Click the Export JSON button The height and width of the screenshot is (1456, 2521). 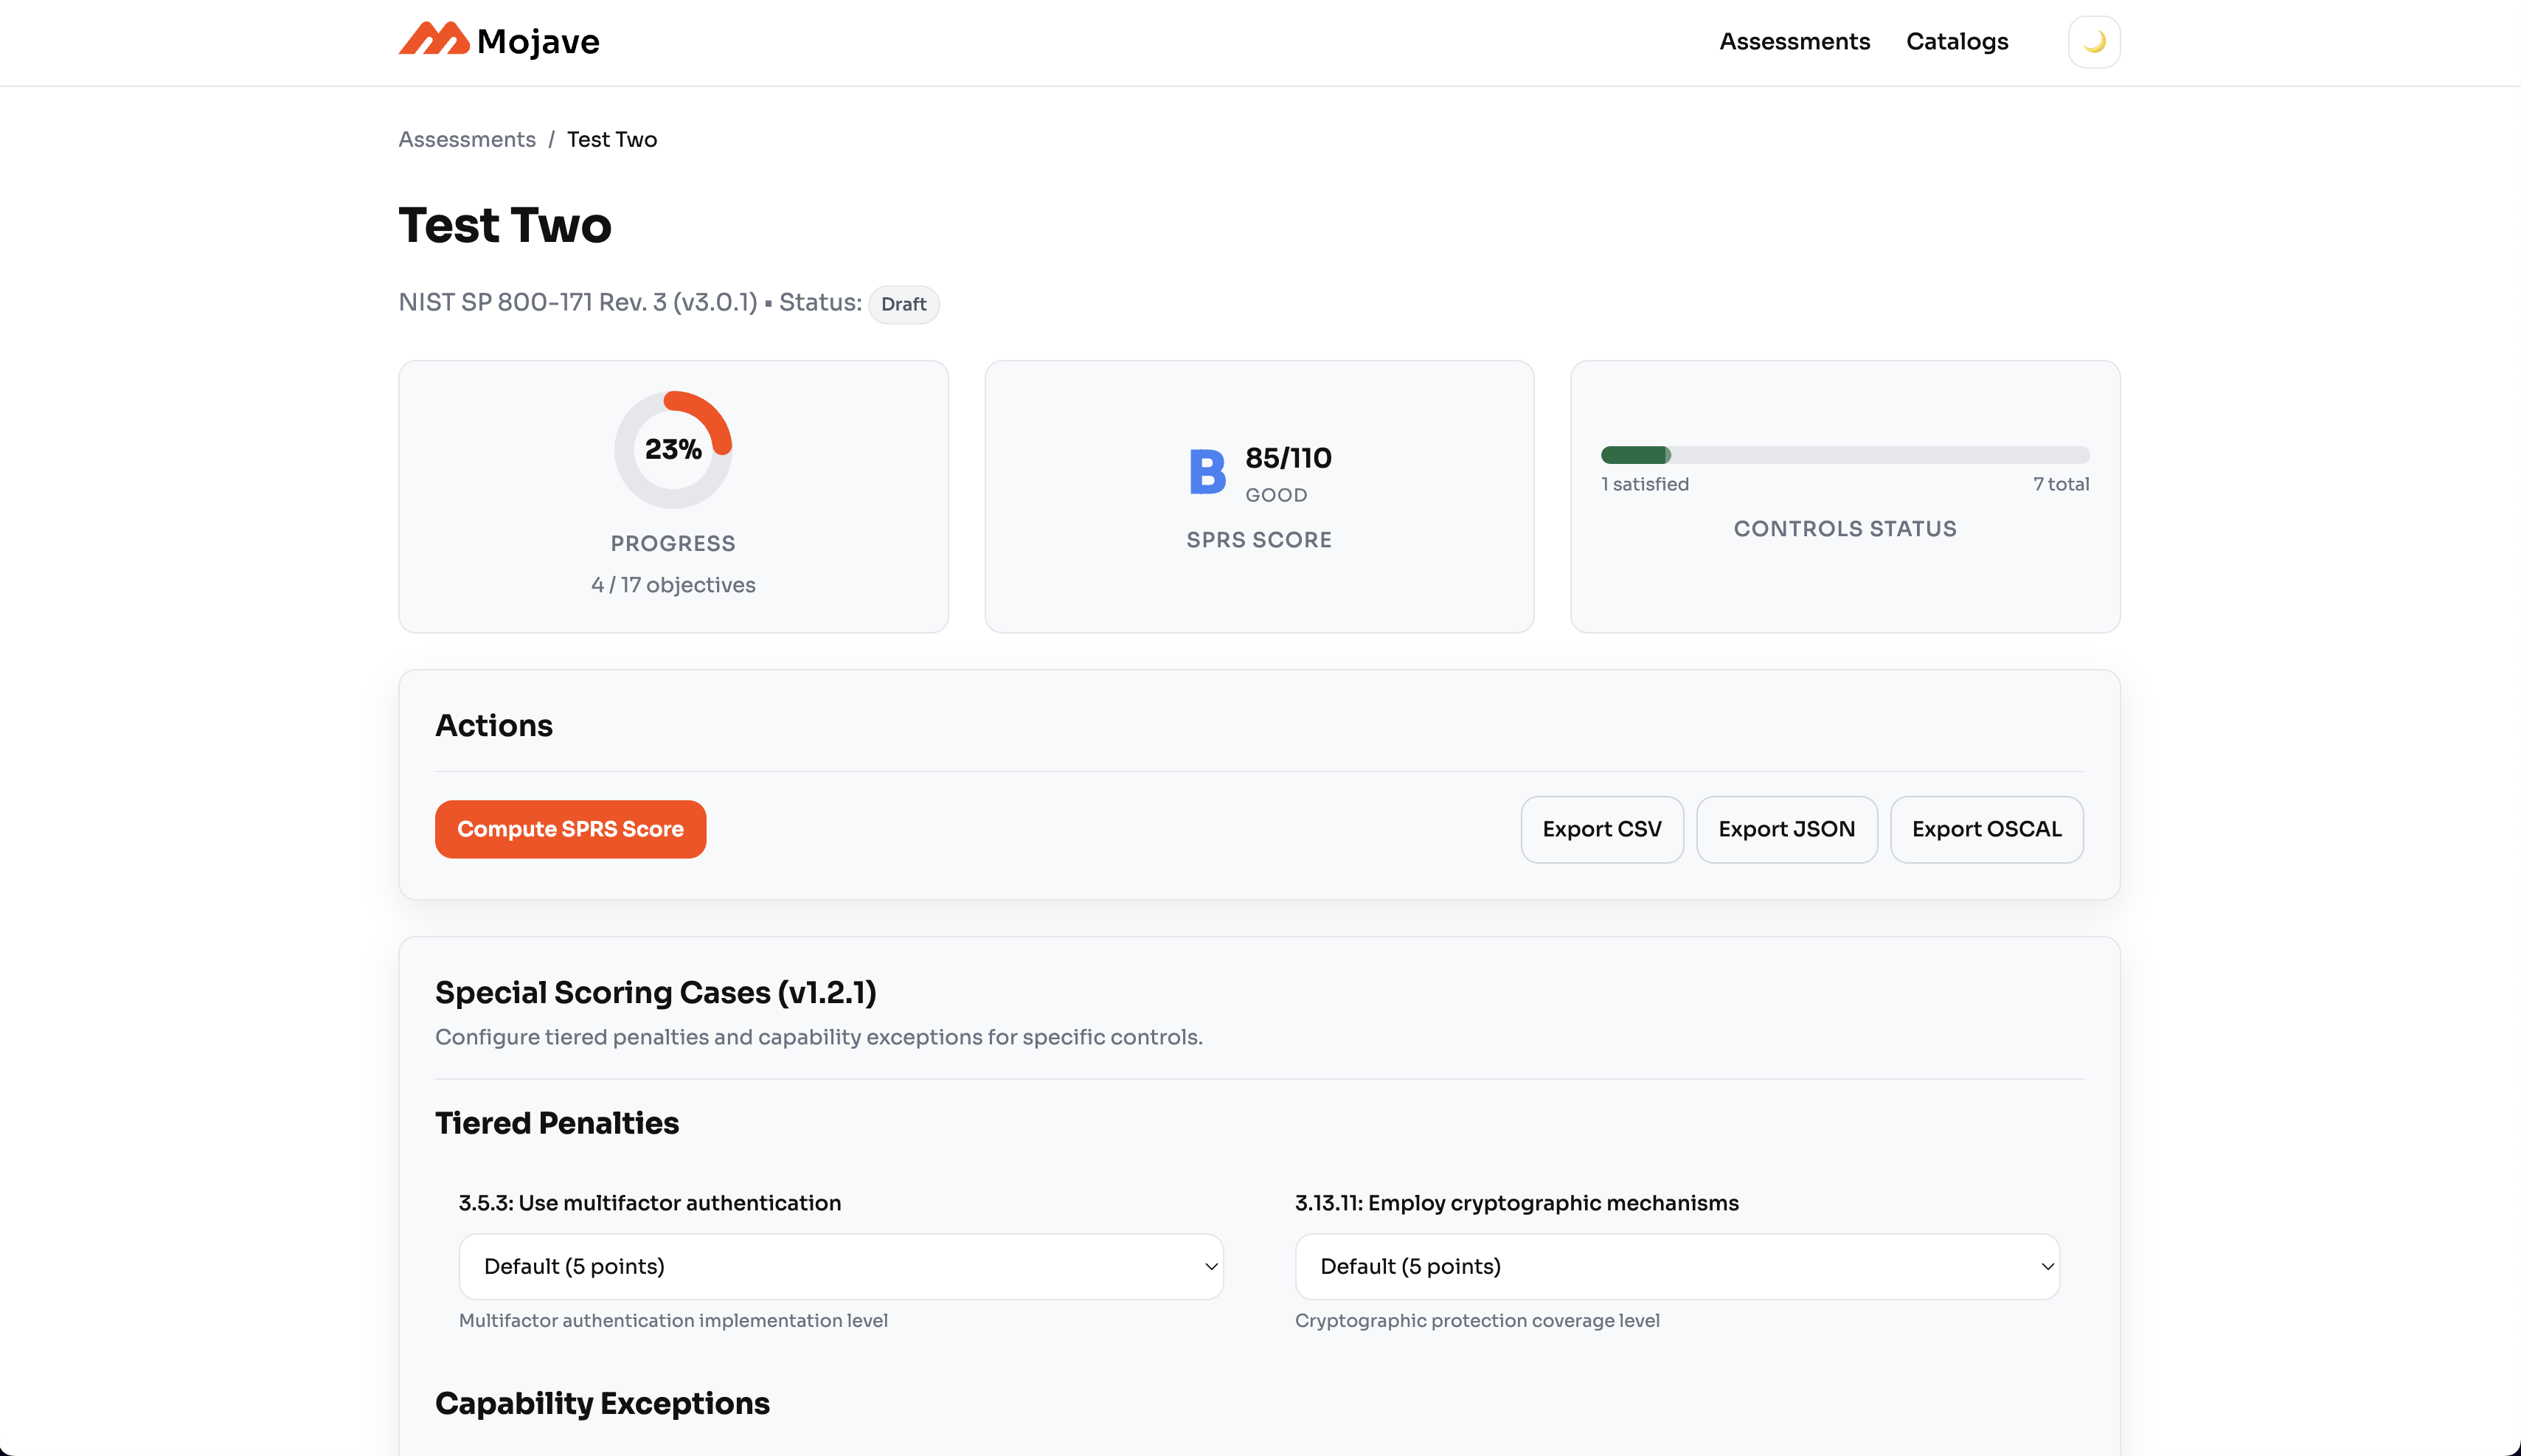pos(1786,829)
